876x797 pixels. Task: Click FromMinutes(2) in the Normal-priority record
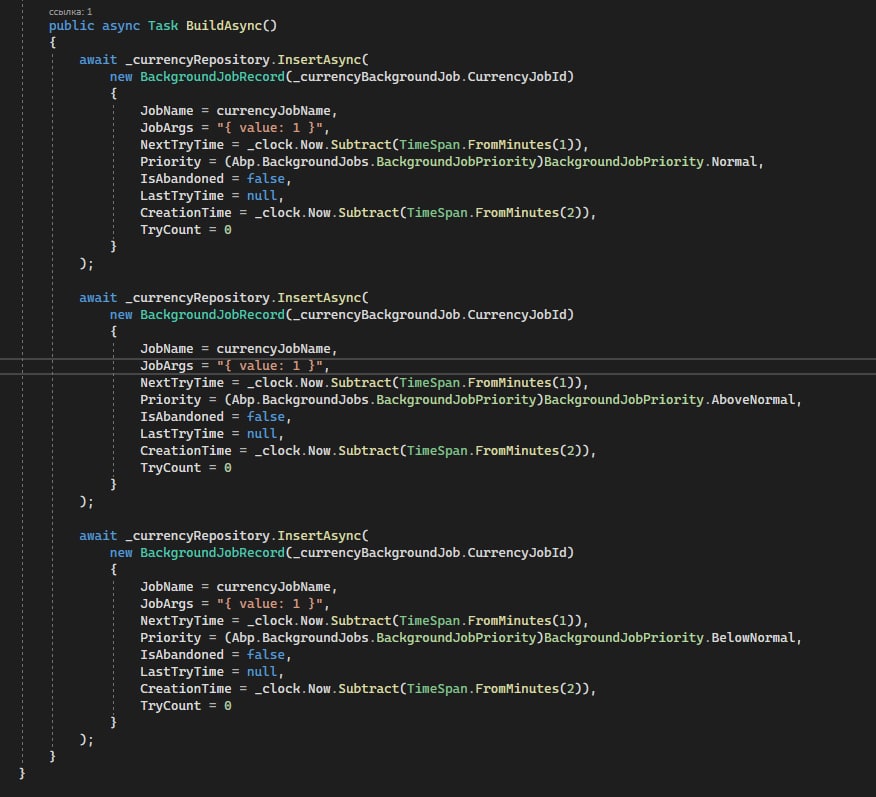click(x=529, y=213)
